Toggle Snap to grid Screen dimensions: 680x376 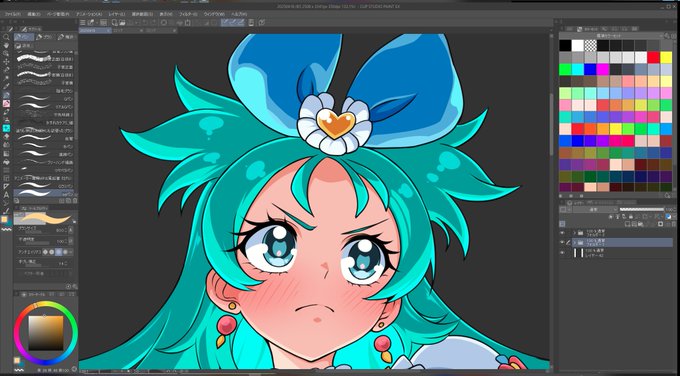(242, 22)
